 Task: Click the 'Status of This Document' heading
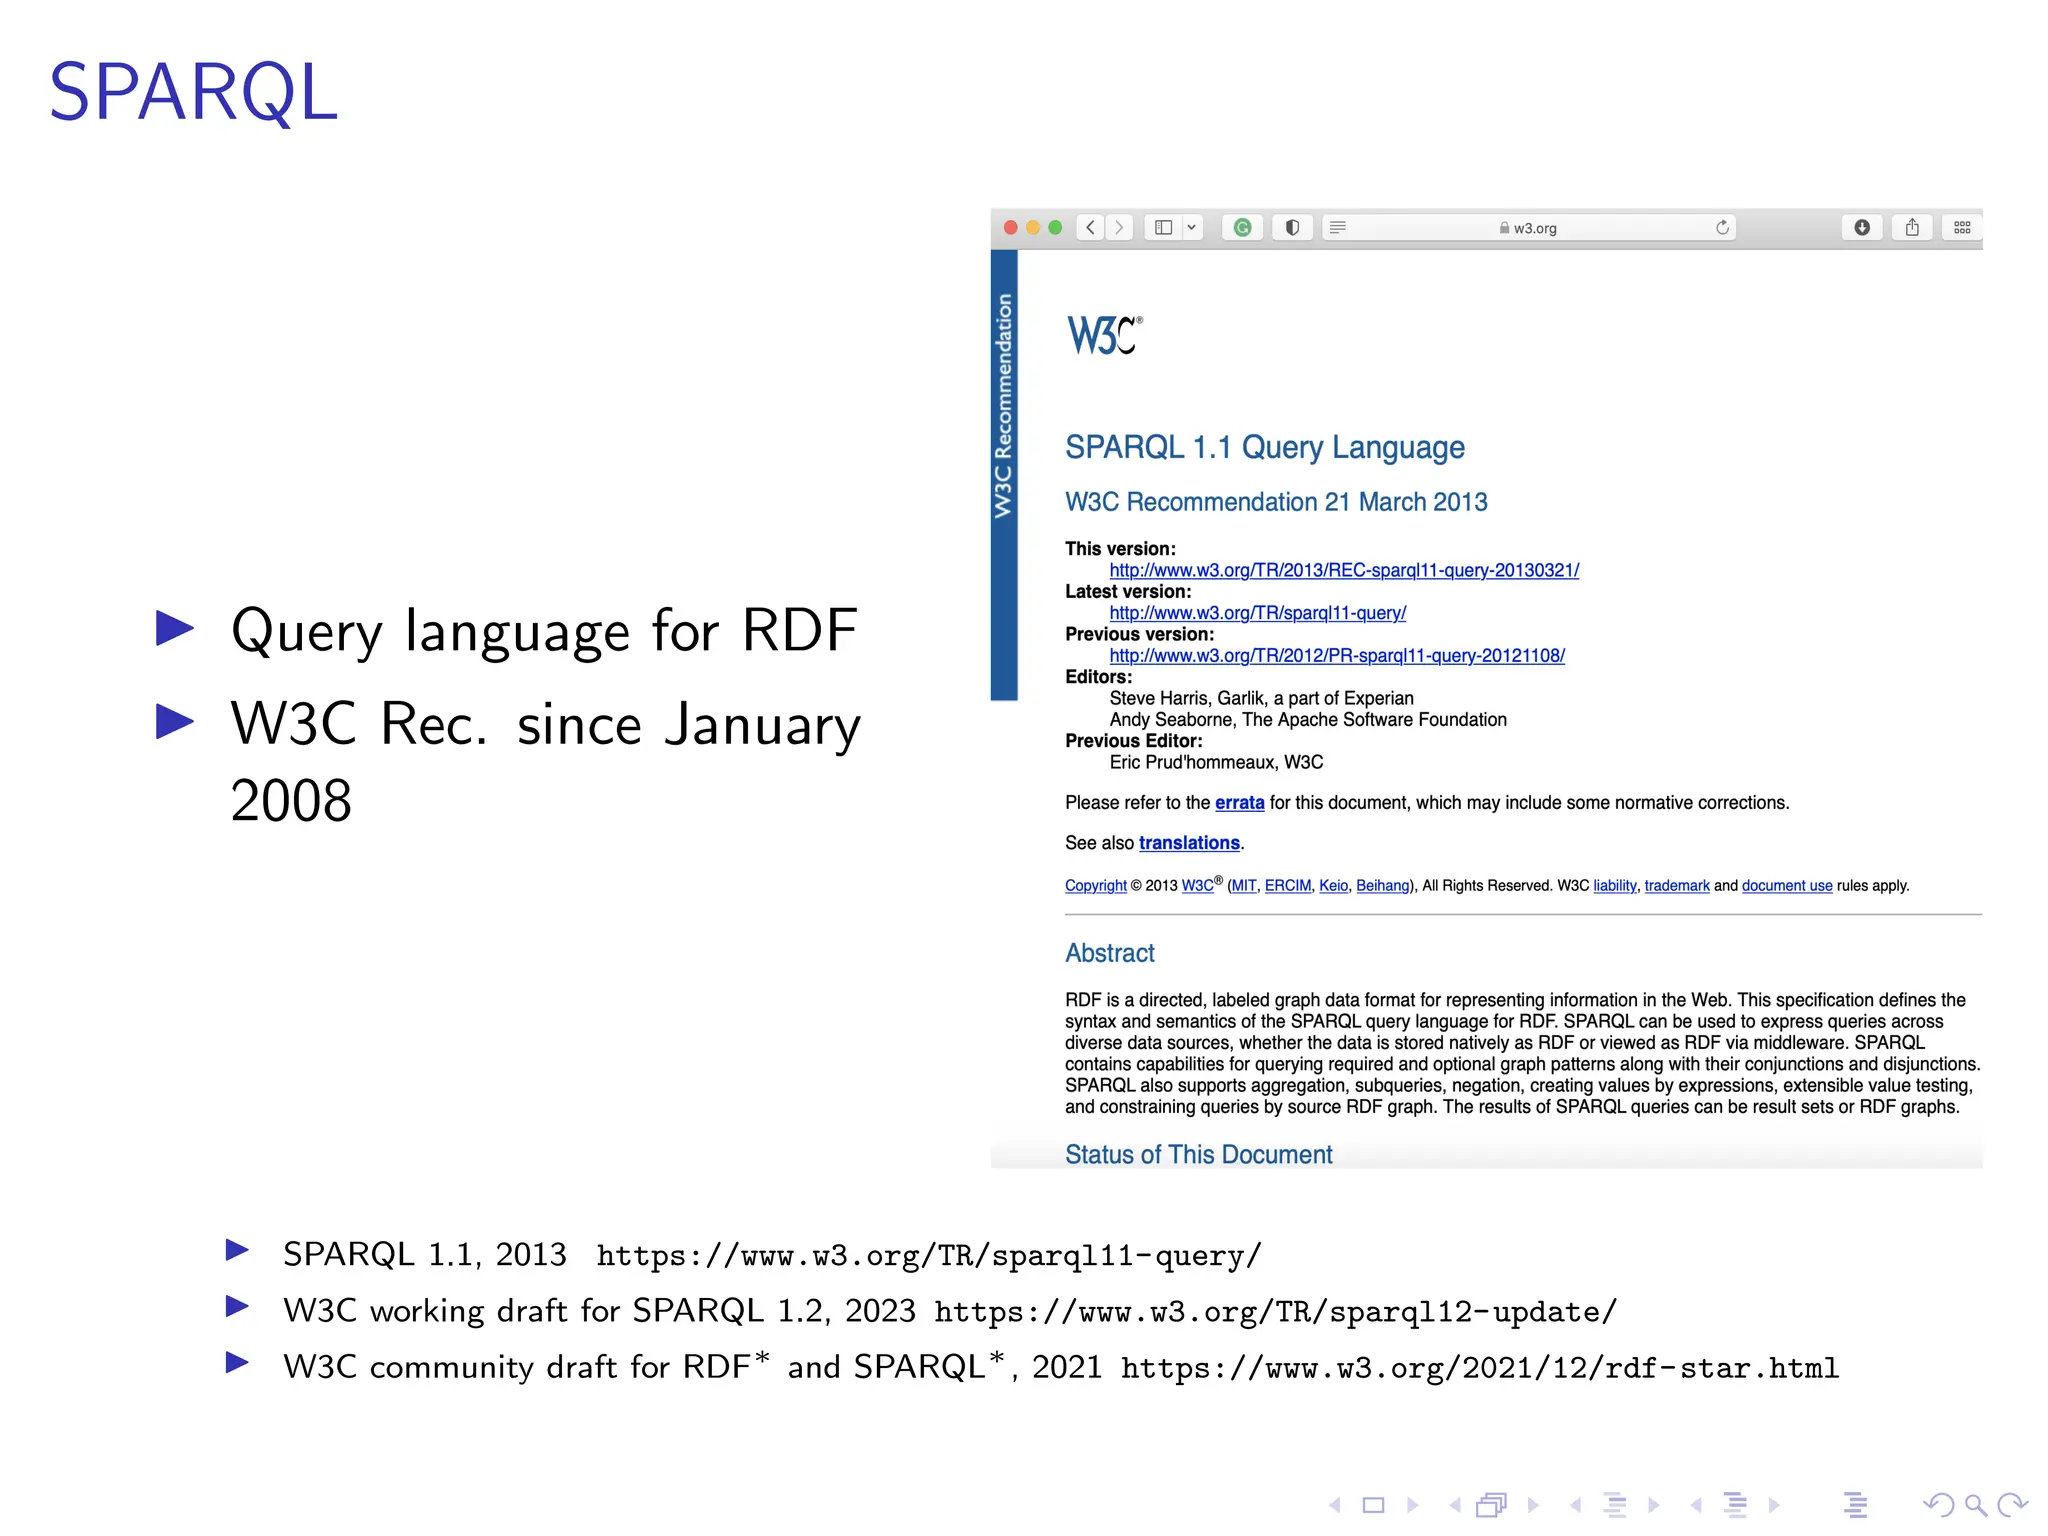1199,1155
